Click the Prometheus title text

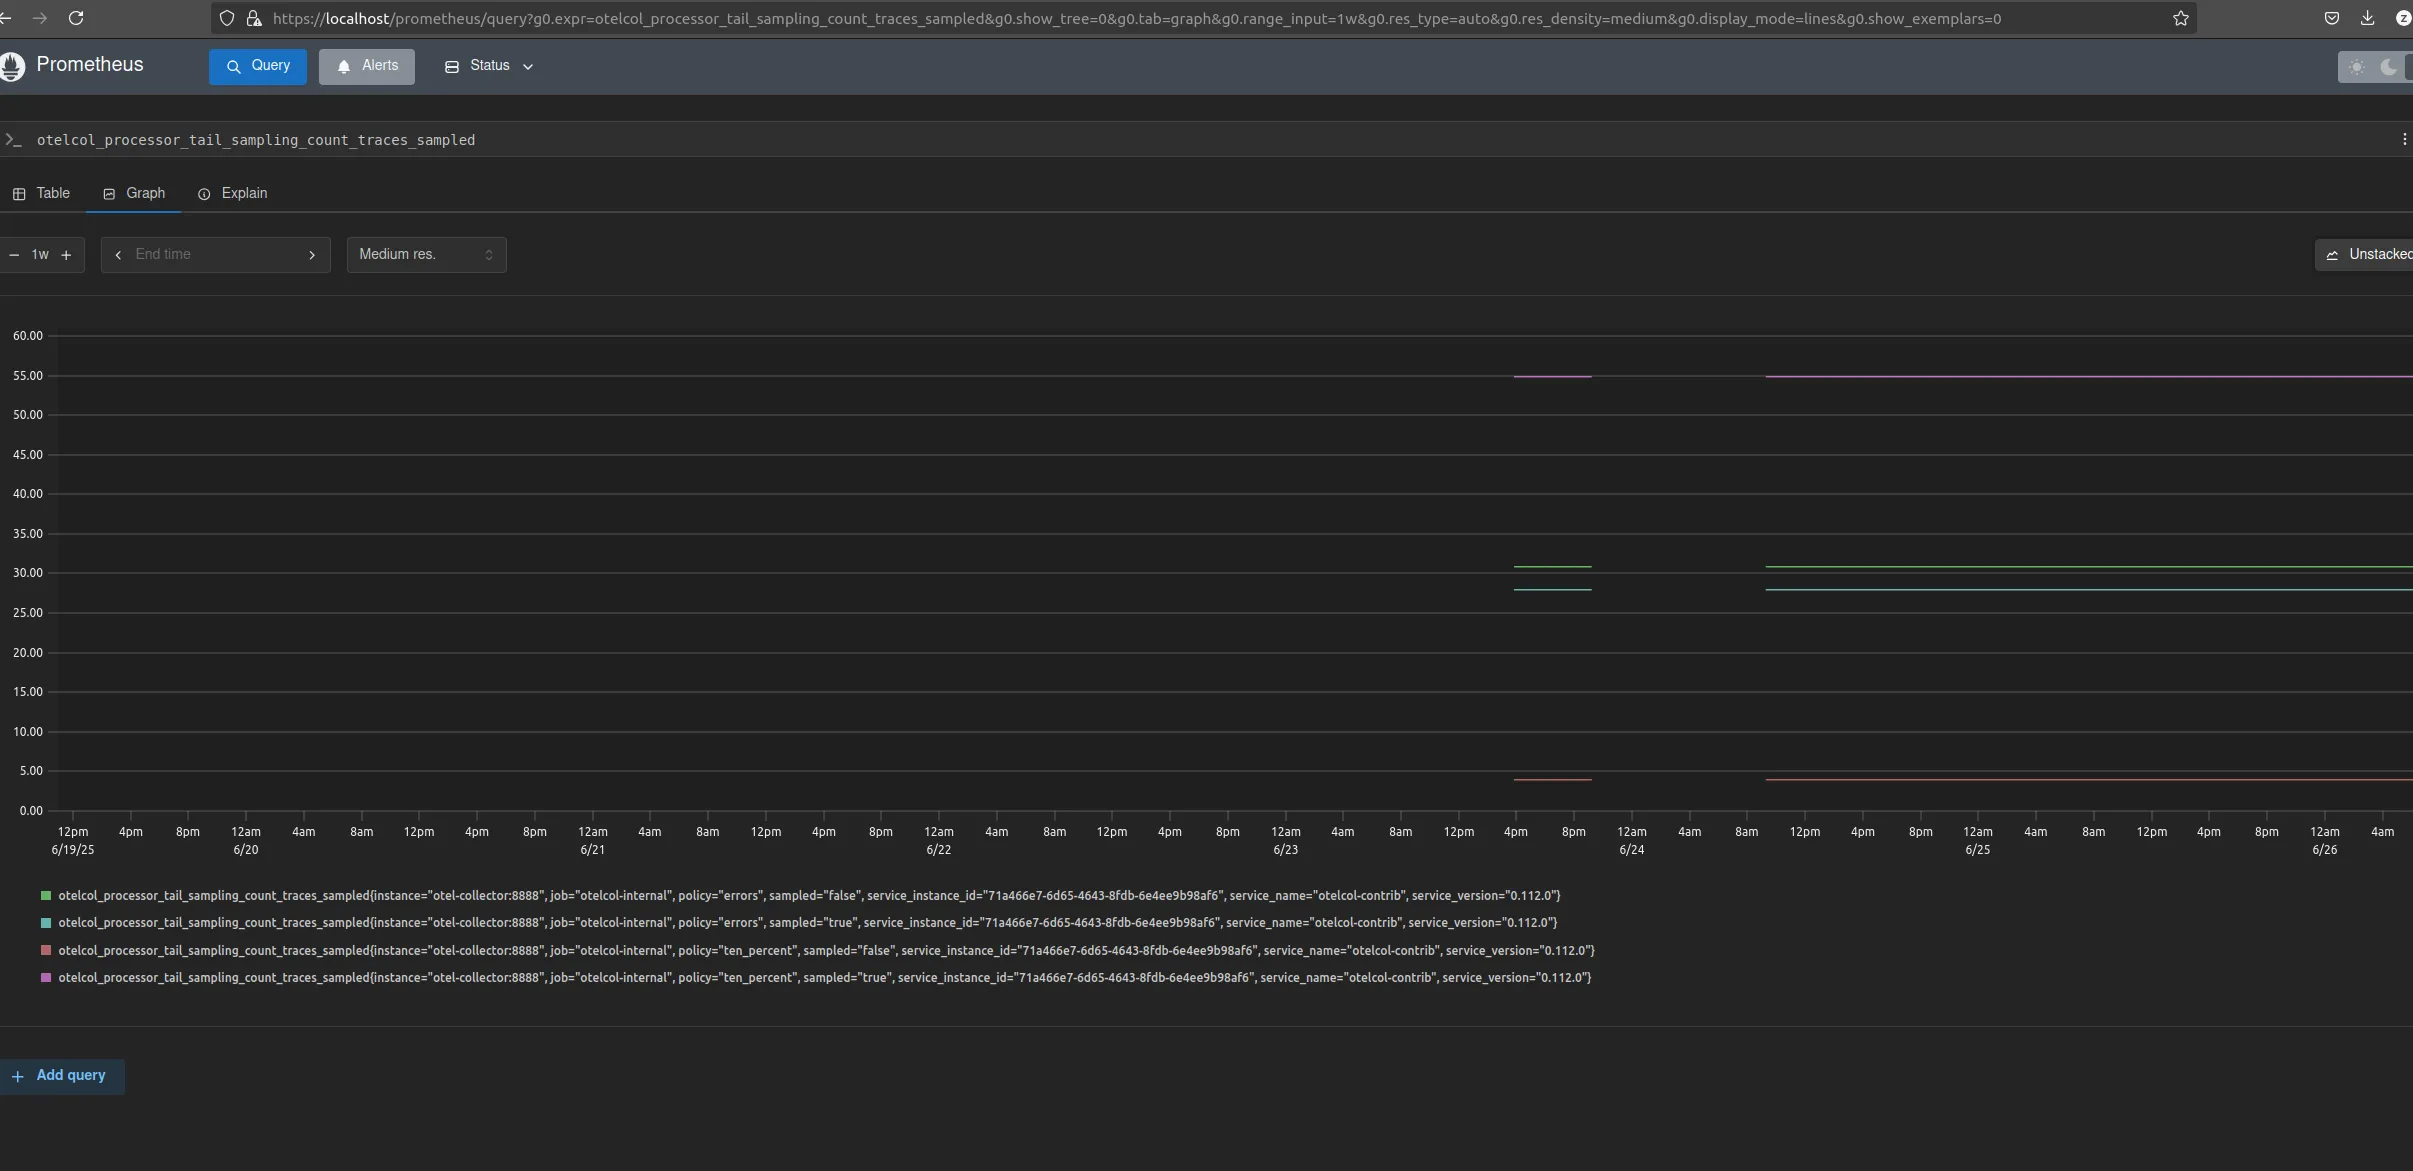click(90, 65)
